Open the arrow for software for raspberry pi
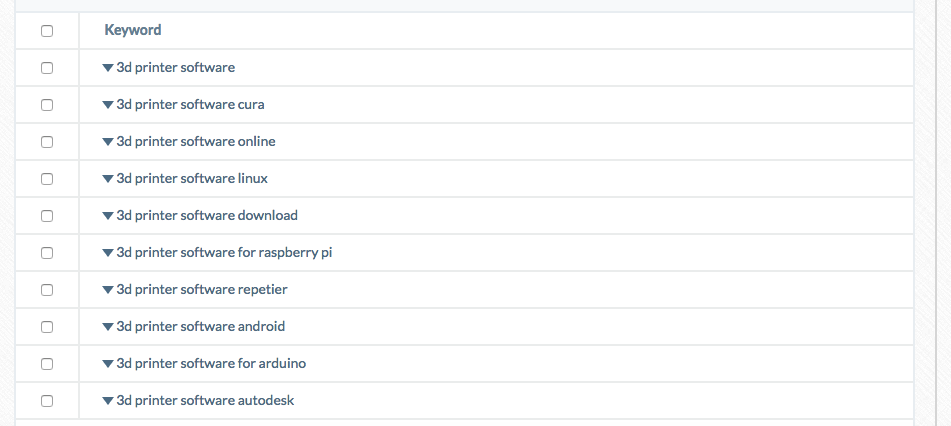 108,253
